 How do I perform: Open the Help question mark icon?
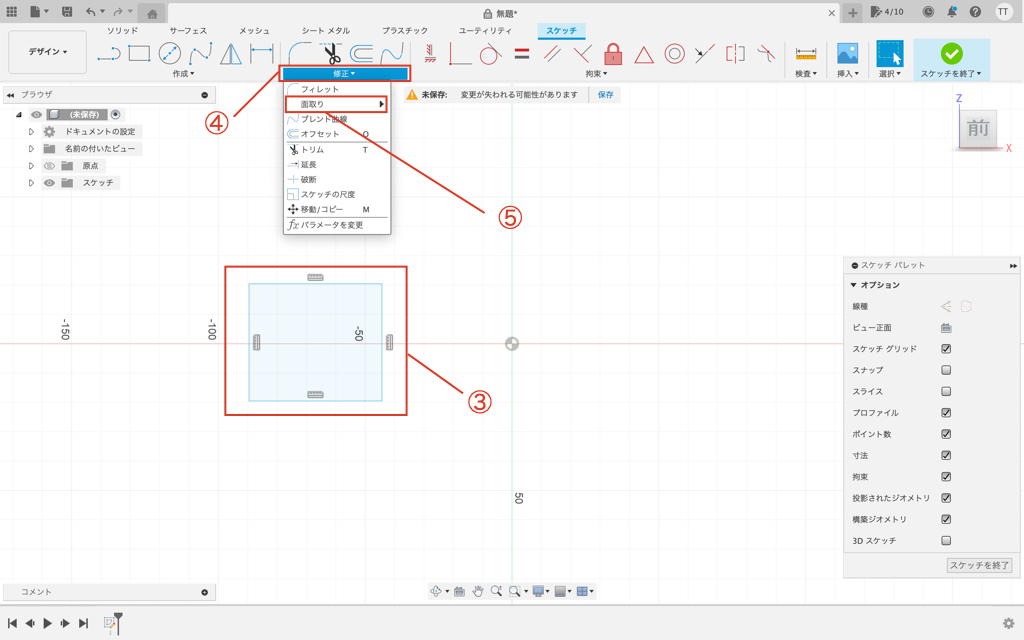click(x=975, y=12)
